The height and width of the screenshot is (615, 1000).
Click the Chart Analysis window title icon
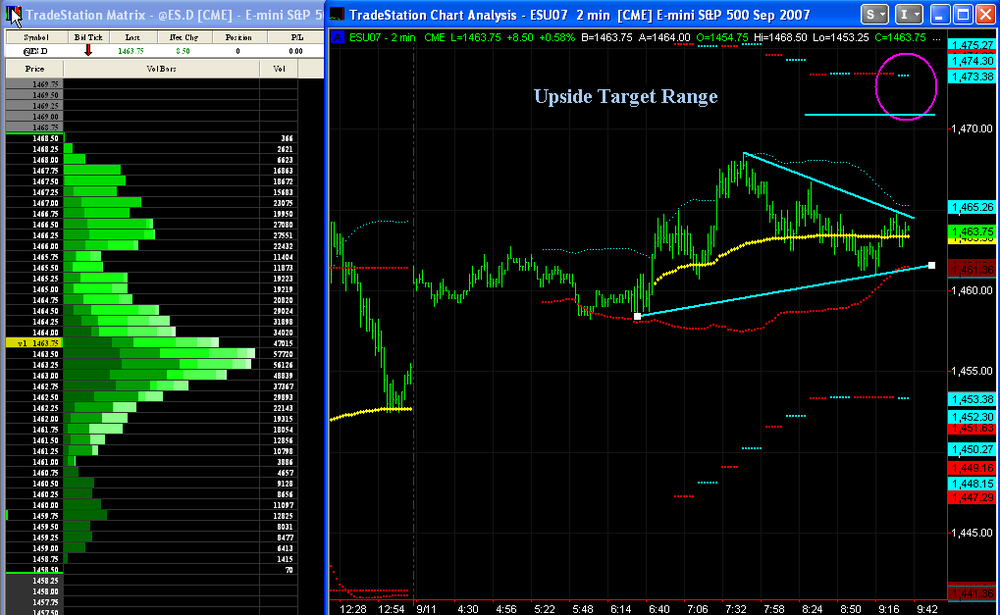[x=337, y=14]
